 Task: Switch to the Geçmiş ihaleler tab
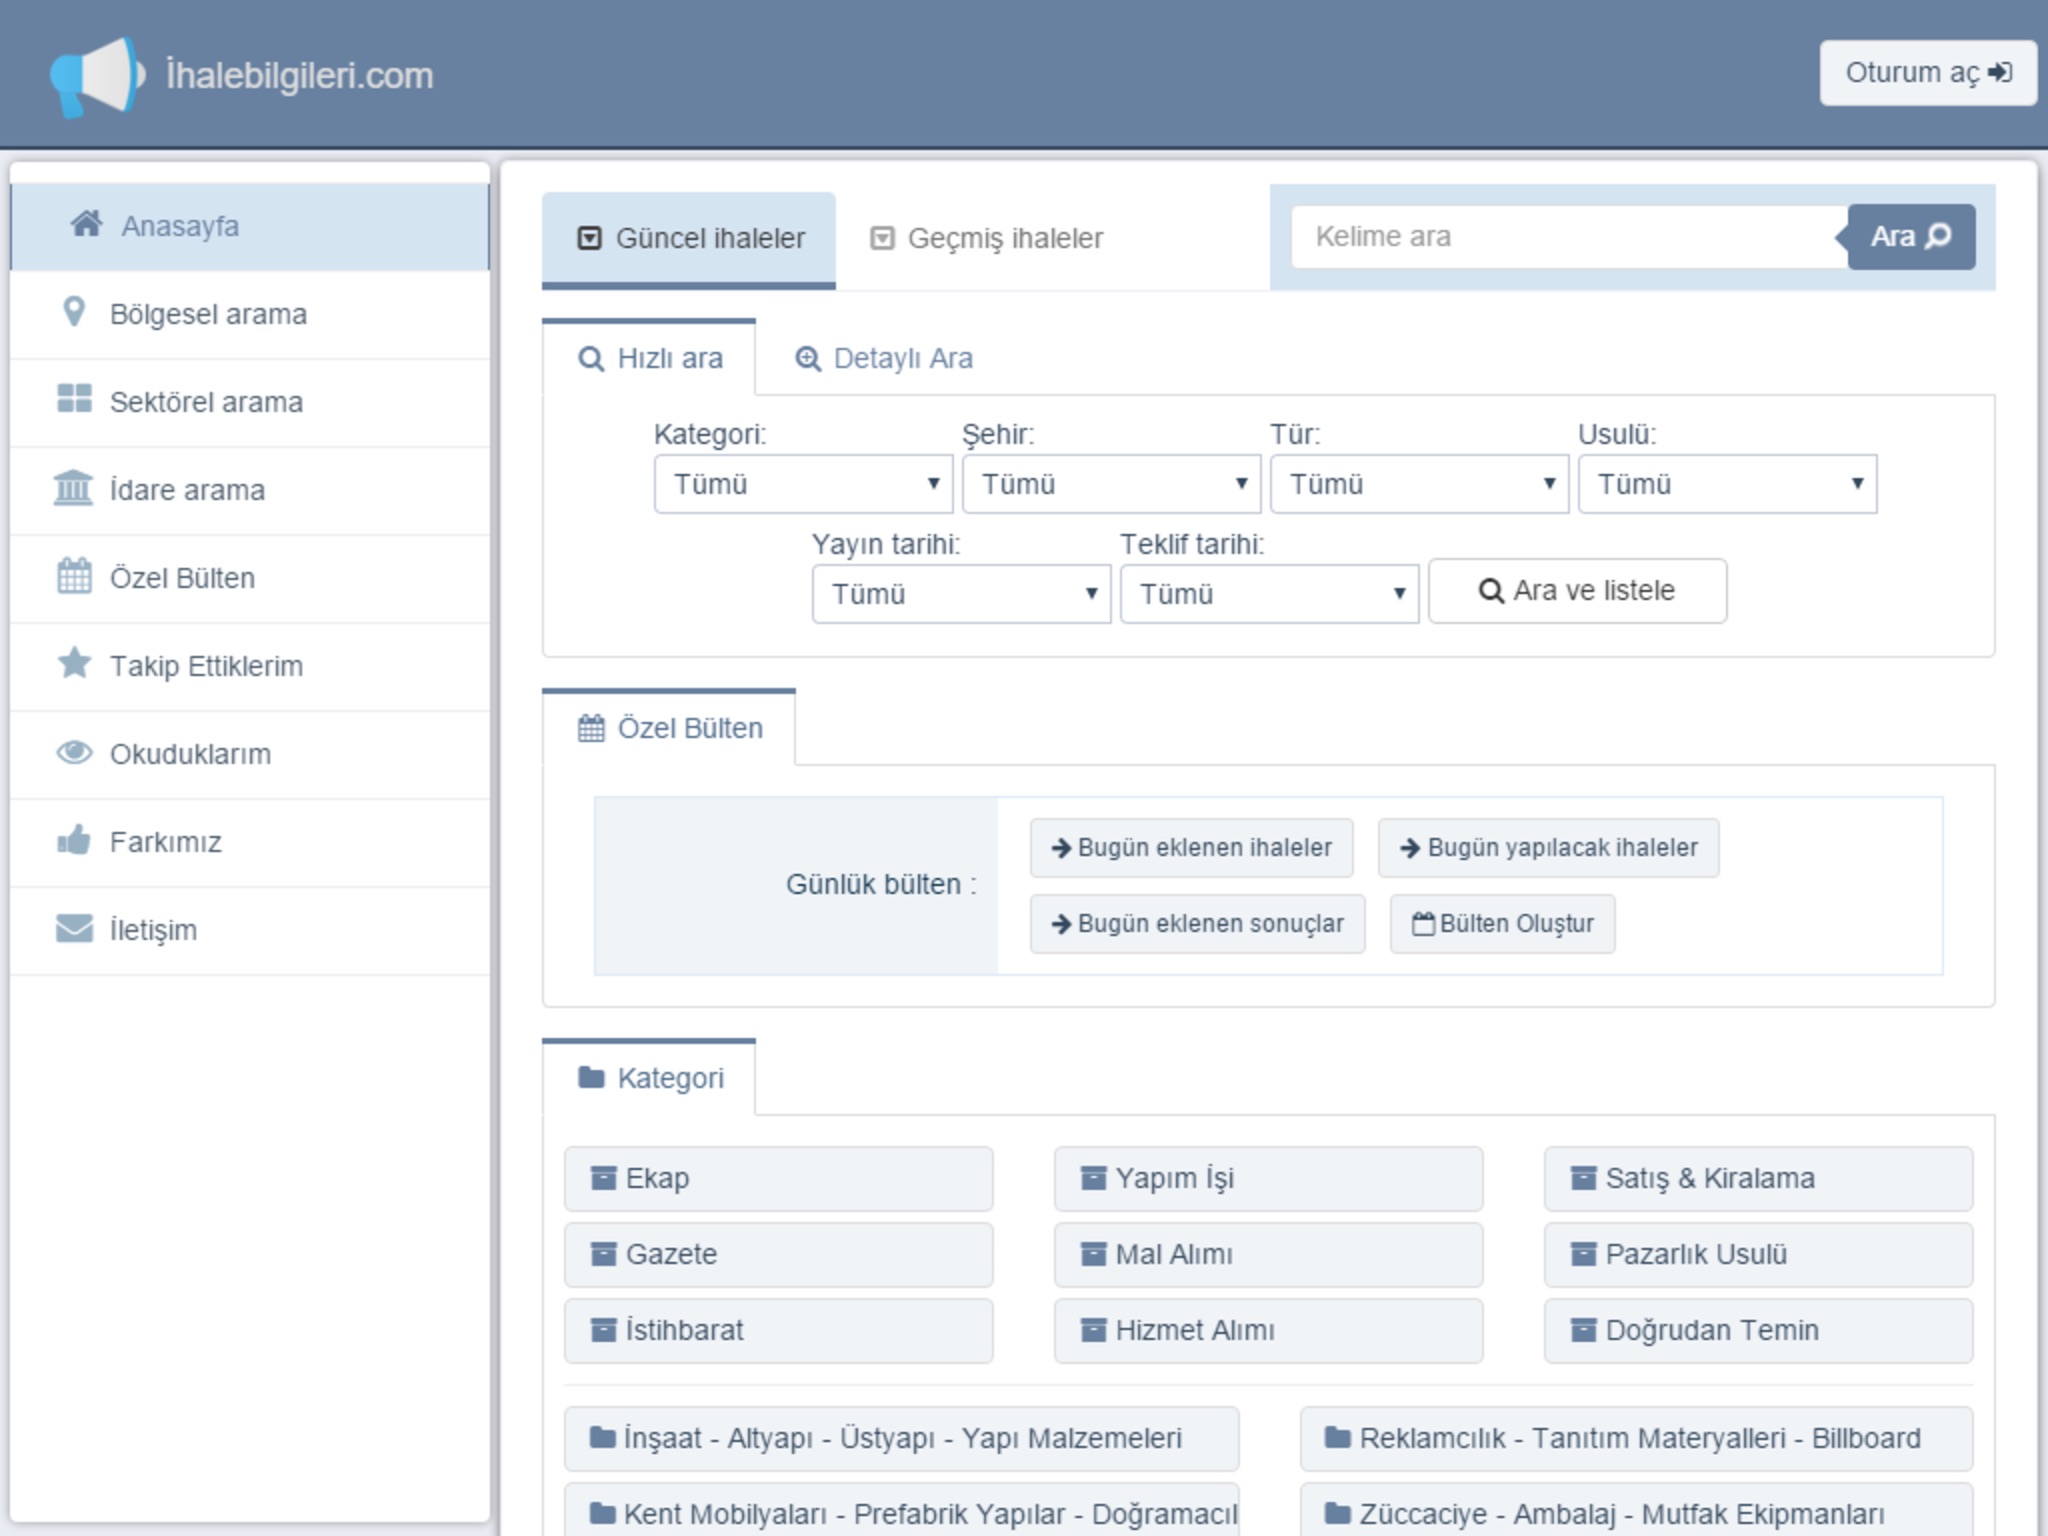coord(987,238)
